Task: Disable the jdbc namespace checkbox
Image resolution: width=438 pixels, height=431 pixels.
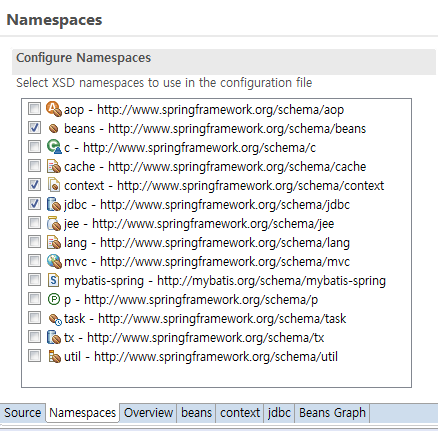Action: 34,204
